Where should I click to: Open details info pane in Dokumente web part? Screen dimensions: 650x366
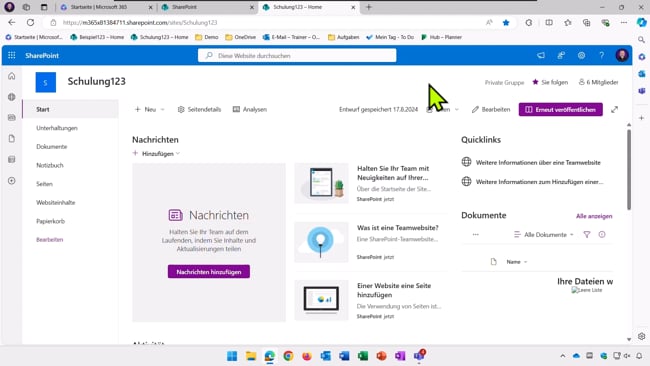tap(602, 235)
